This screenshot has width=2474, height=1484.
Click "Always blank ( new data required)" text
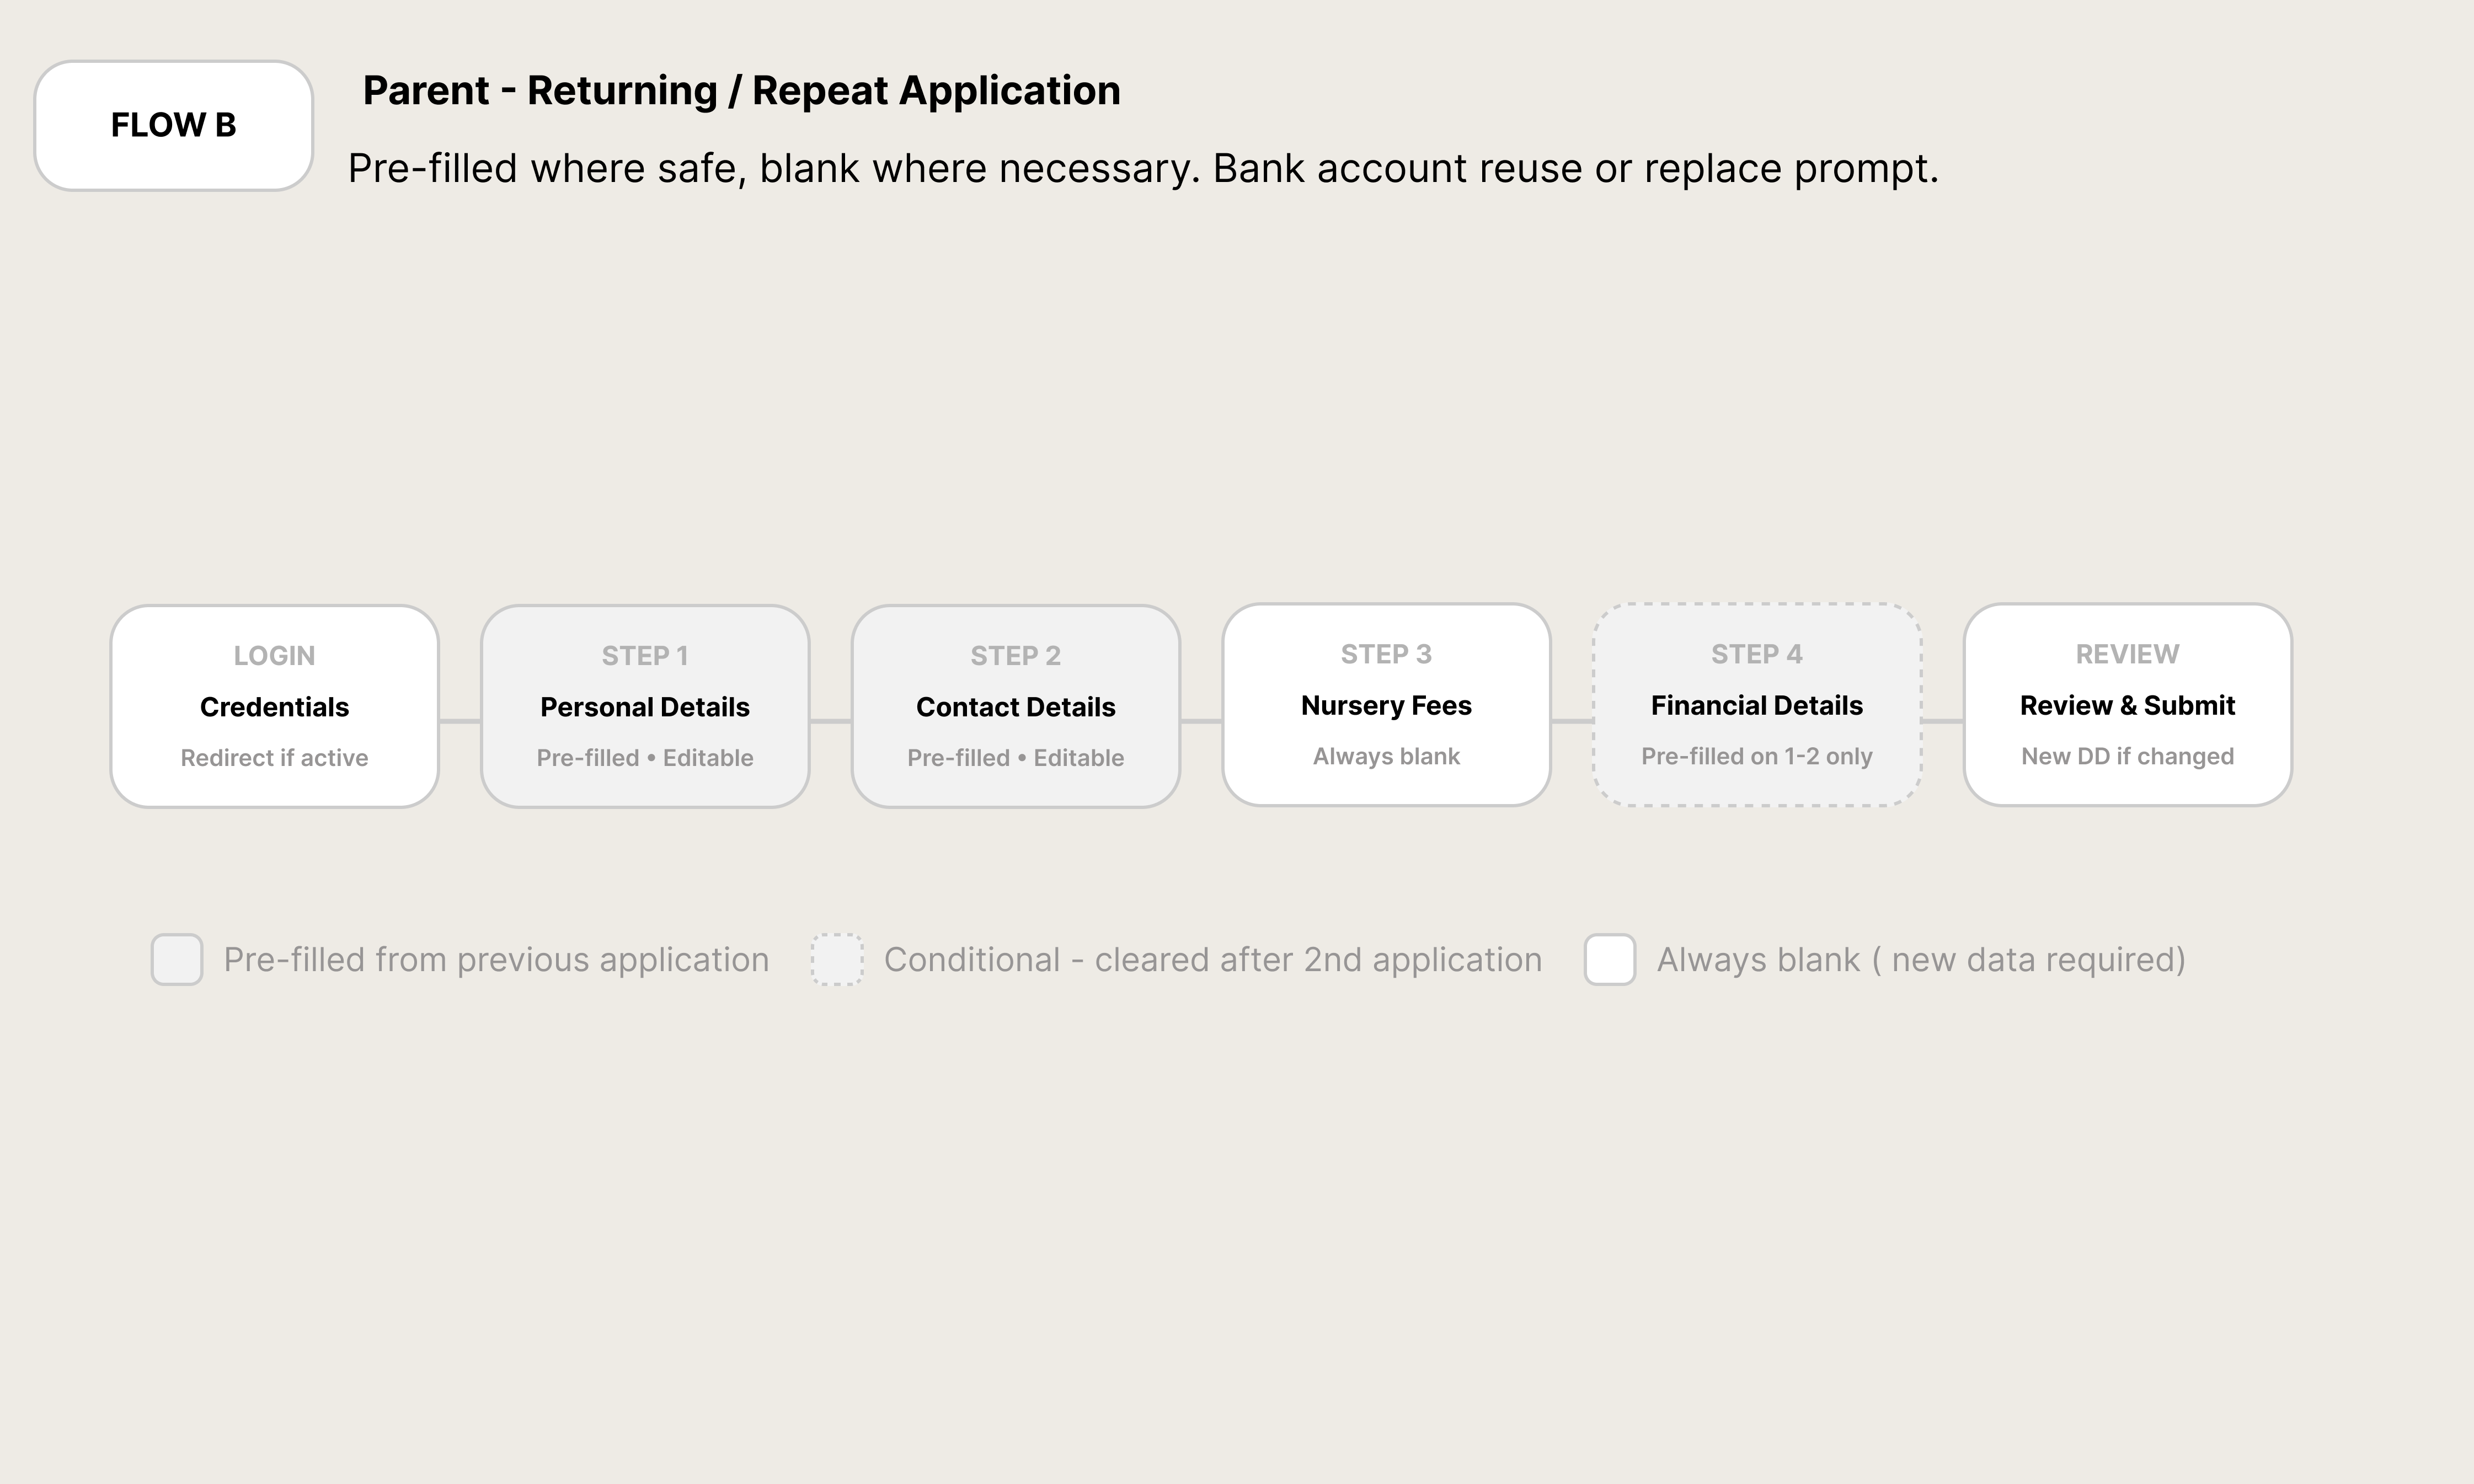(1921, 960)
